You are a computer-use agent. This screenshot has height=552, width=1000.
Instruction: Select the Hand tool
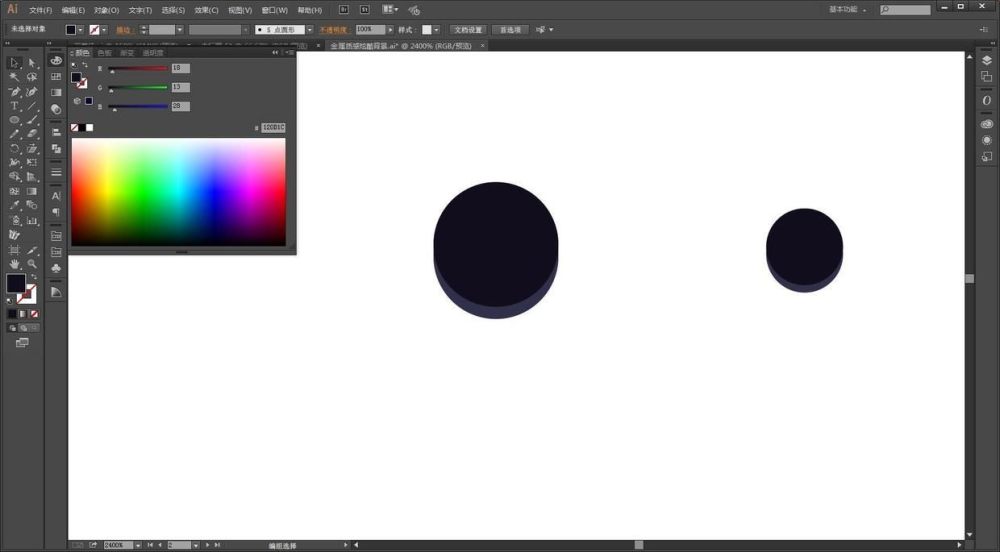coord(15,264)
